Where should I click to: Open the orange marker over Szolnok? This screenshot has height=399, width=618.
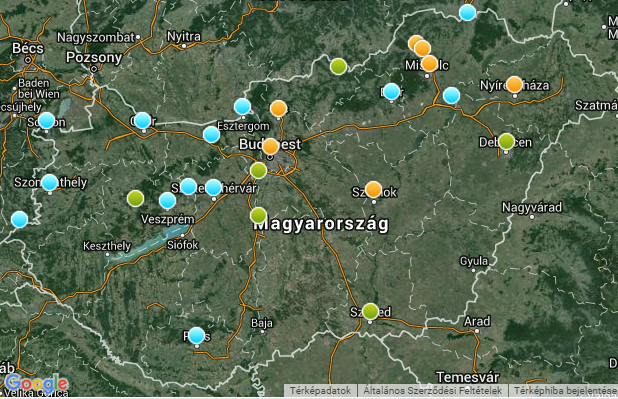point(373,190)
